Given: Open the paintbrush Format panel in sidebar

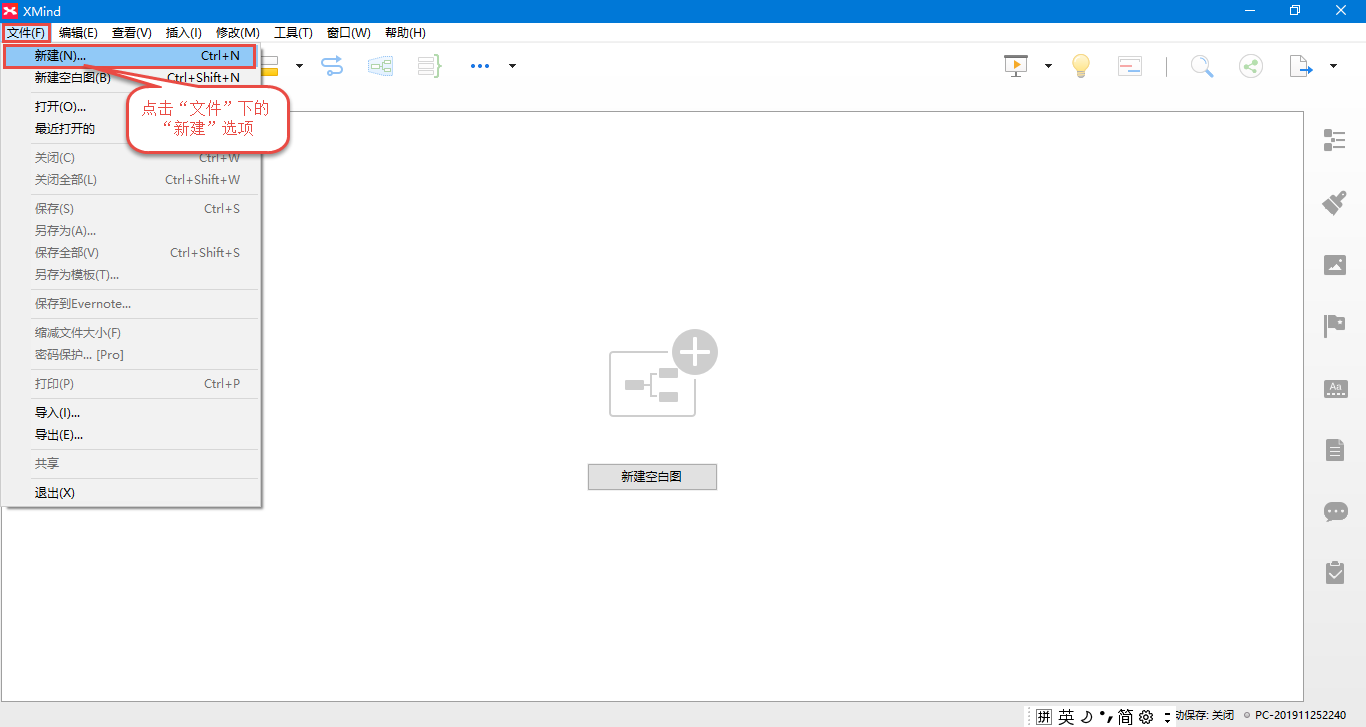Looking at the screenshot, I should click(x=1334, y=203).
